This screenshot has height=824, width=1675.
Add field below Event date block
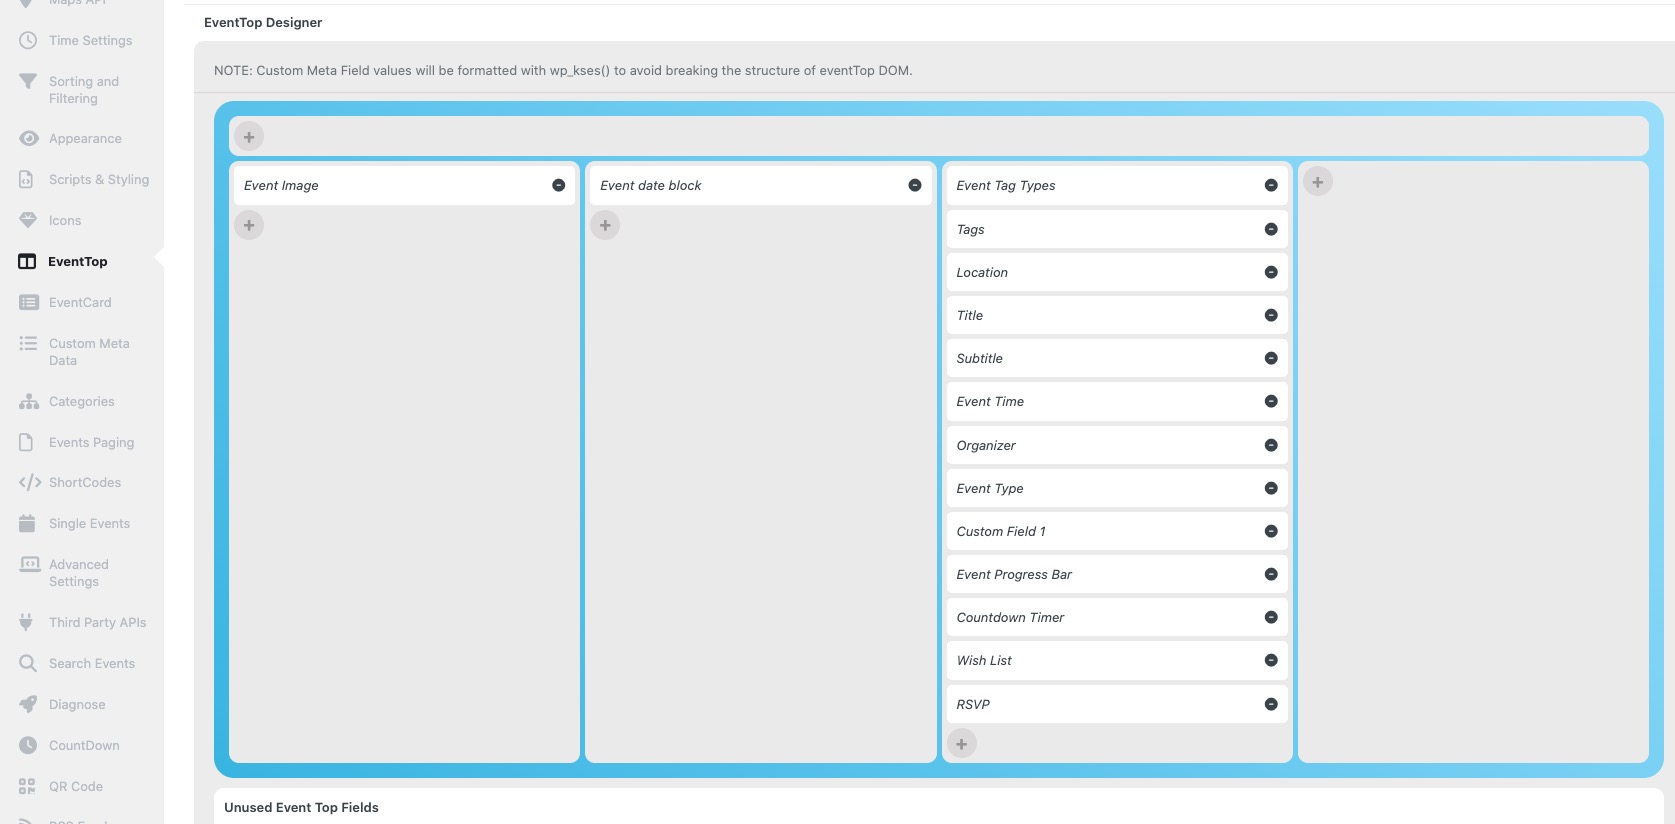coord(605,225)
